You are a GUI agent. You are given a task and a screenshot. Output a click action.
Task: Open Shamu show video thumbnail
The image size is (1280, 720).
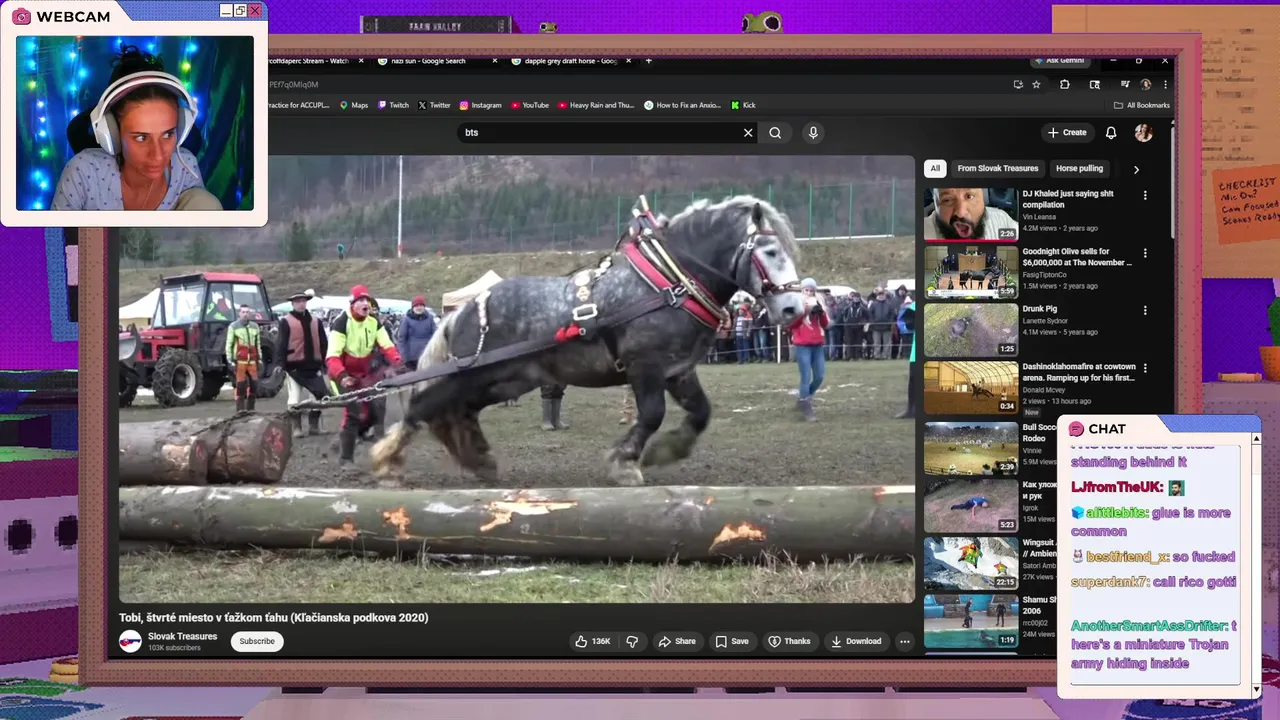tap(970, 621)
